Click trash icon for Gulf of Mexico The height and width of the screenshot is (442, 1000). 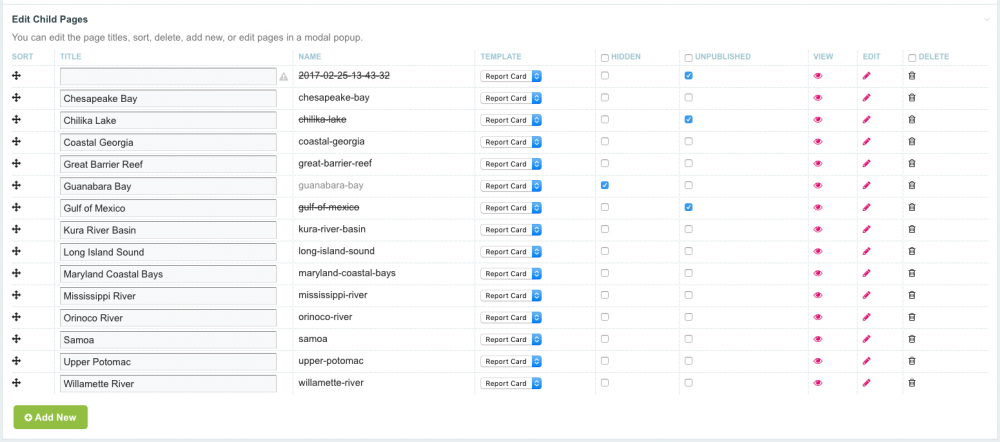tap(911, 208)
